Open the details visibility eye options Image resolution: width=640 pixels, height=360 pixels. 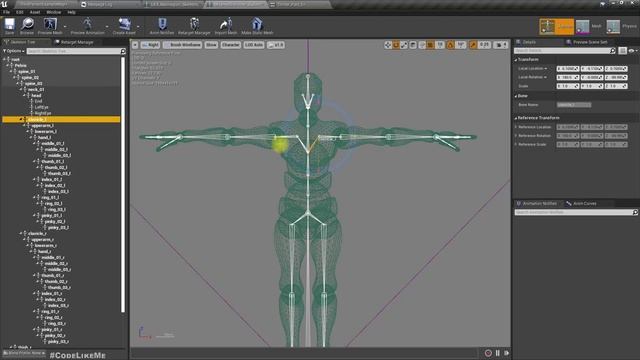[633, 51]
